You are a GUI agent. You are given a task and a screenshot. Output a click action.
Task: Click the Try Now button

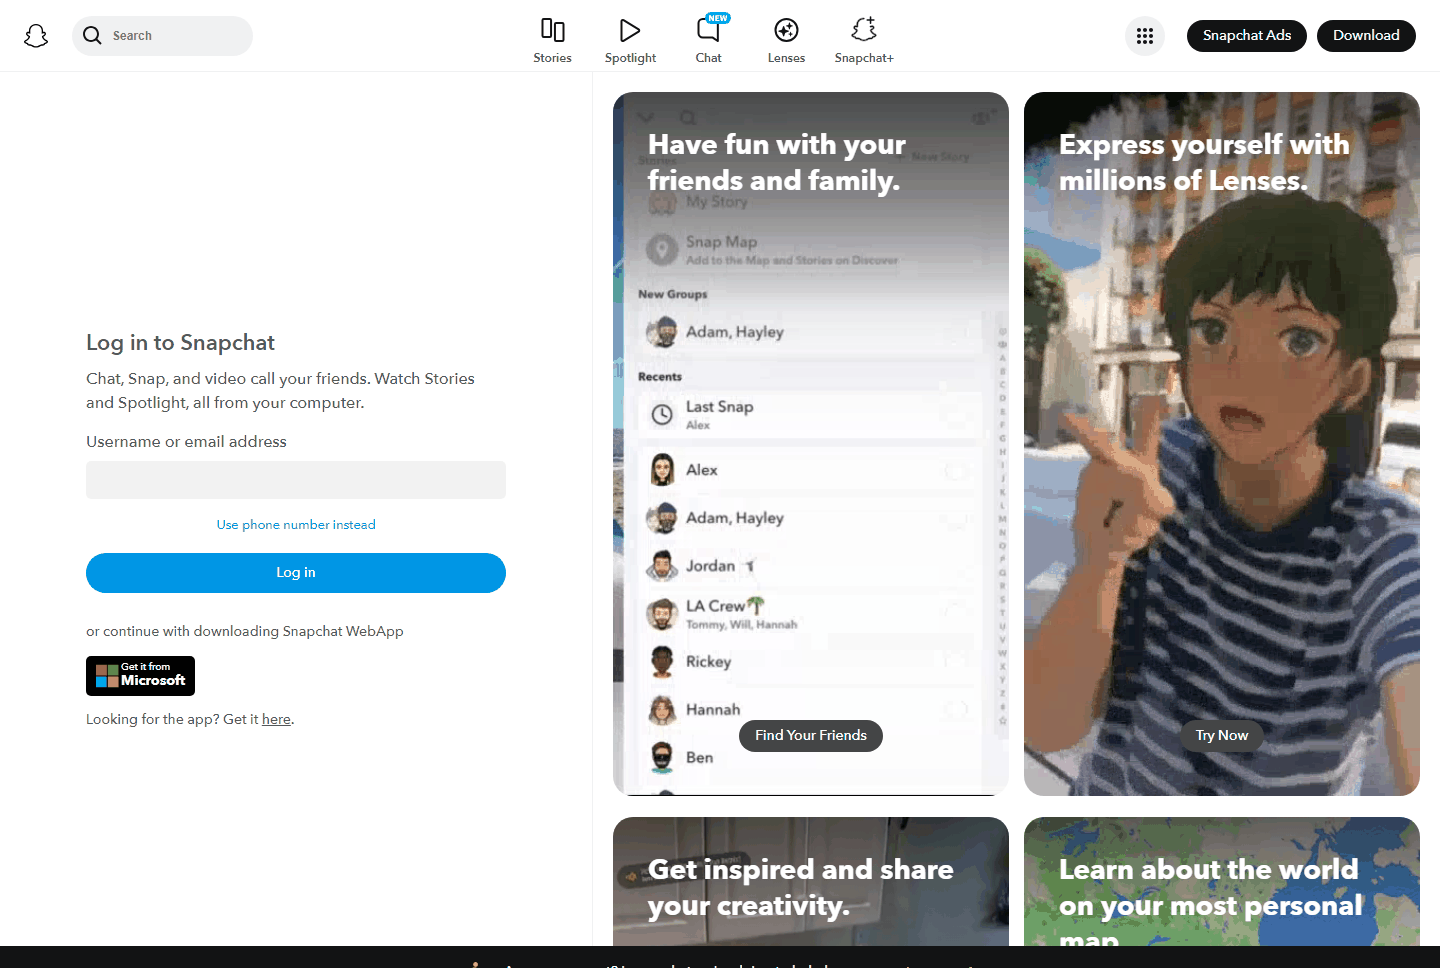1222,736
